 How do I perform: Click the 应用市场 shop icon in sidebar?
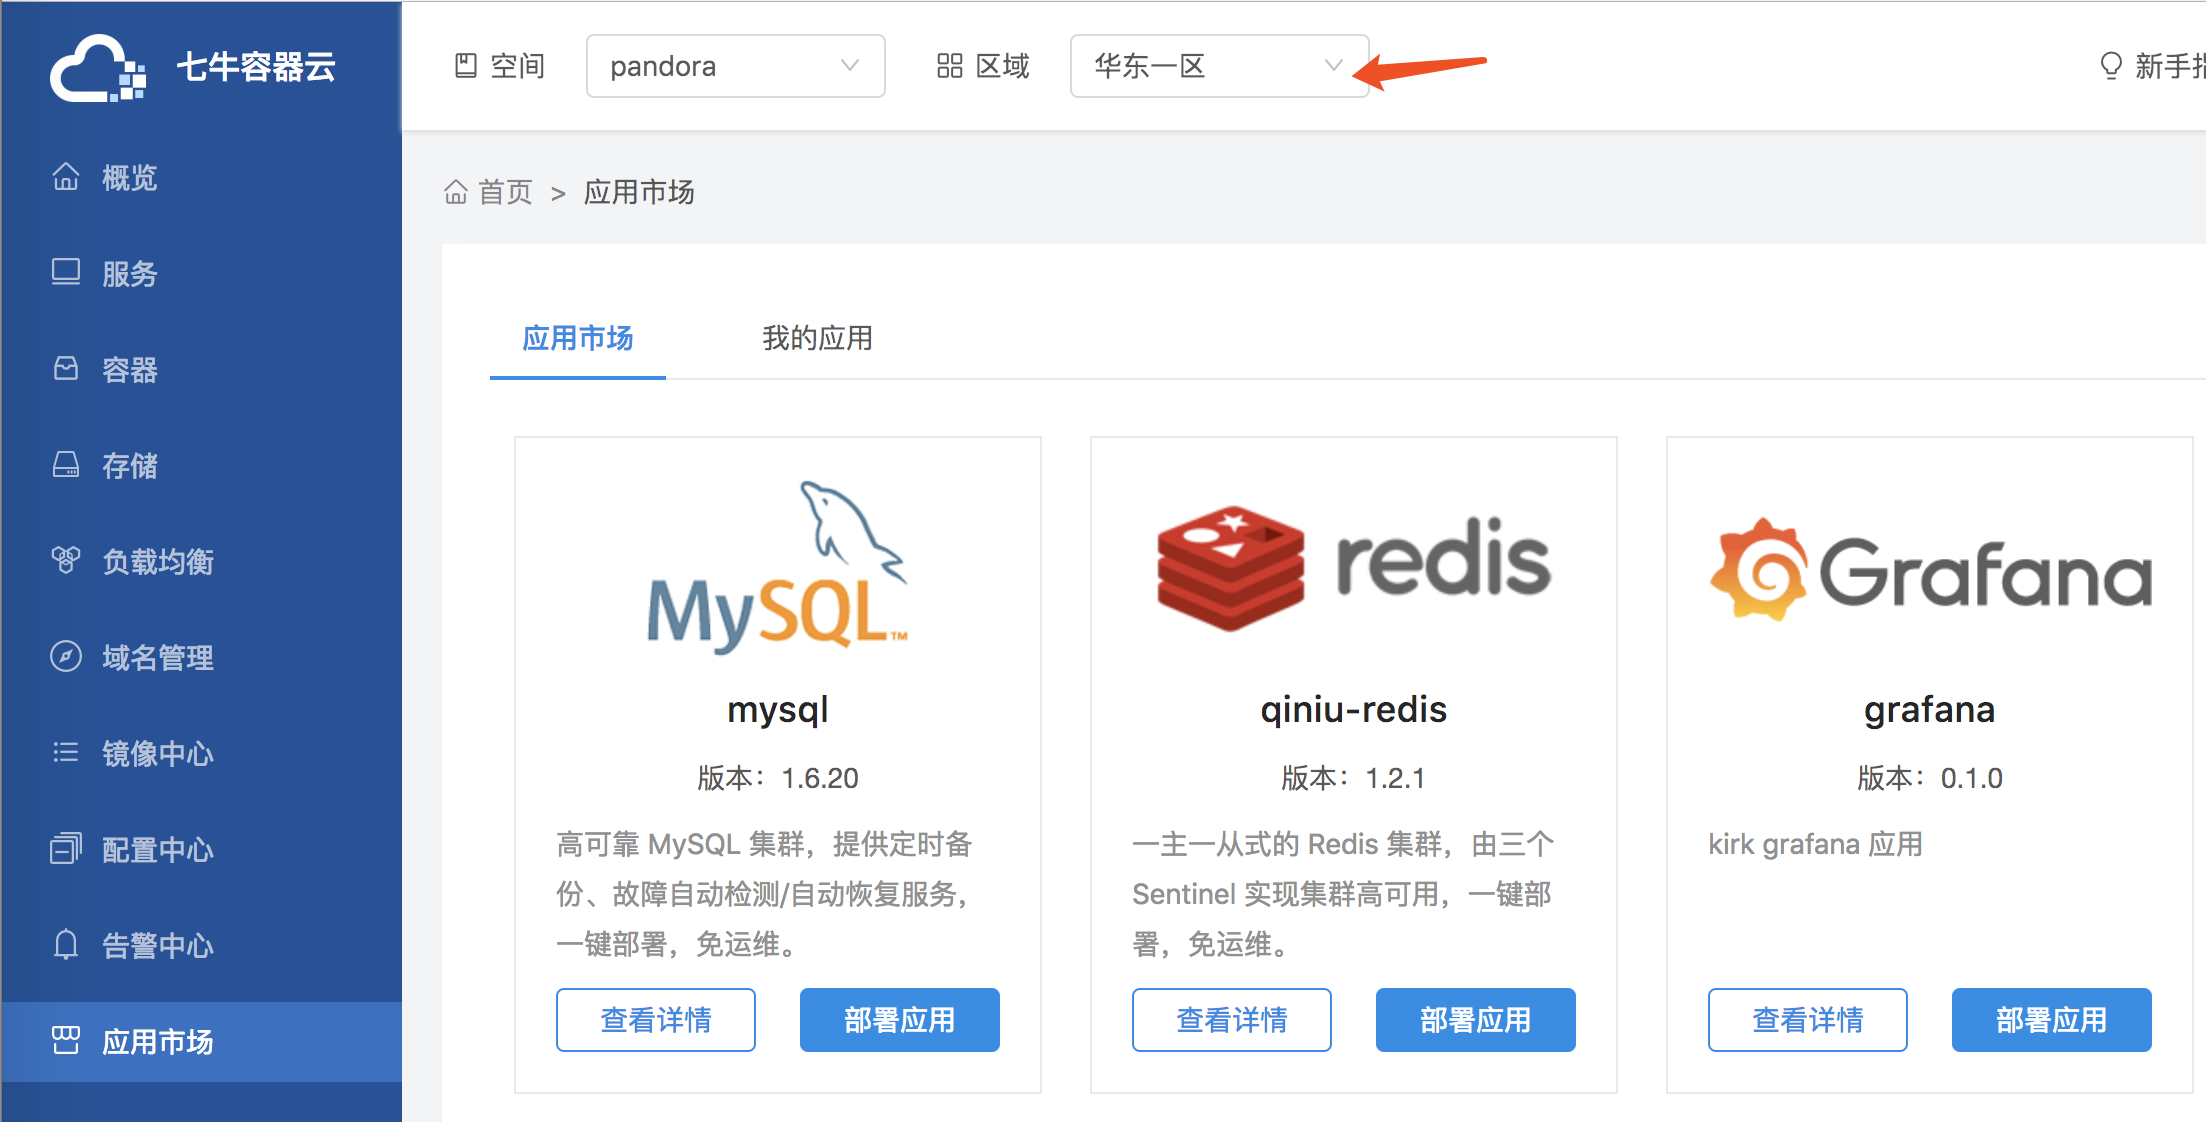66,1041
